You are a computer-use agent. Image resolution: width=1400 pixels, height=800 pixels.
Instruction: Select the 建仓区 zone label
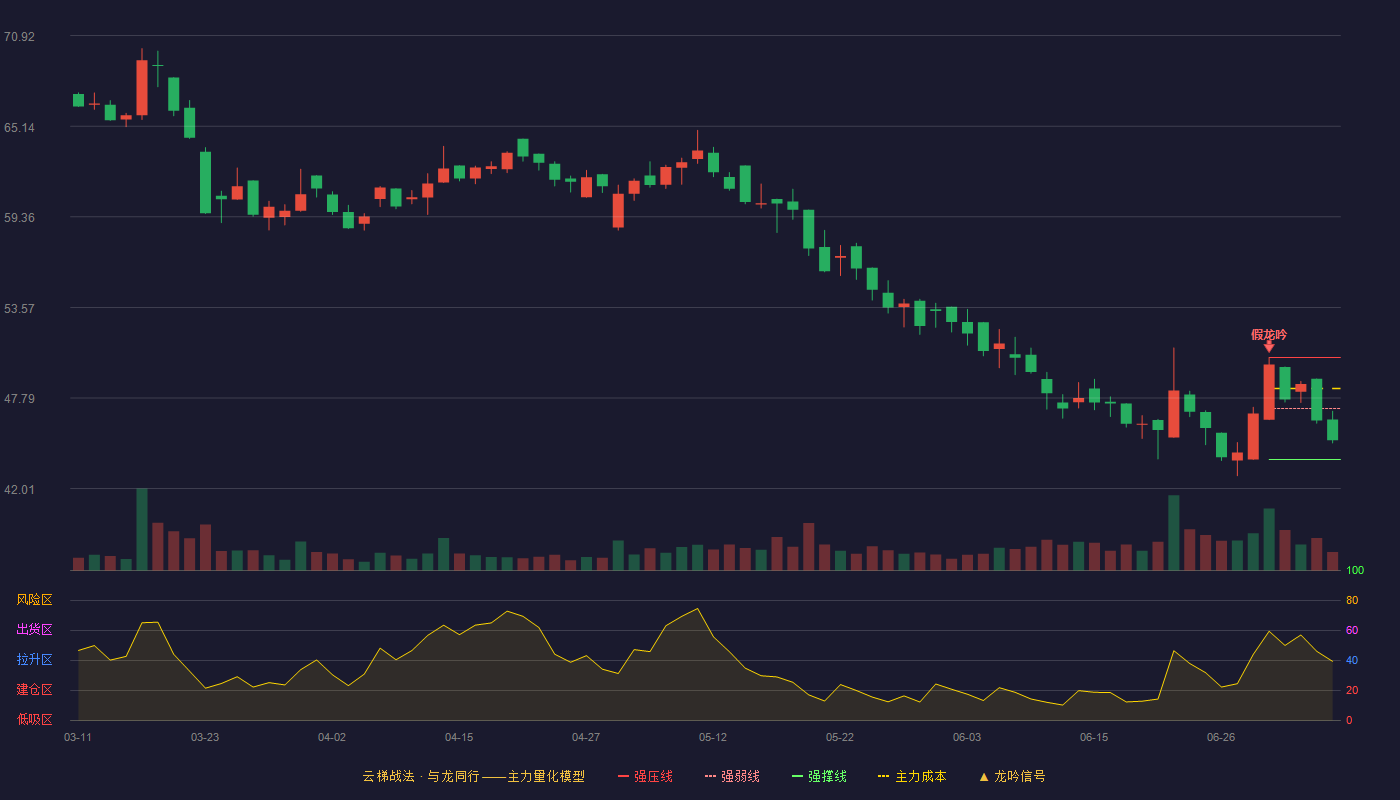click(x=34, y=690)
